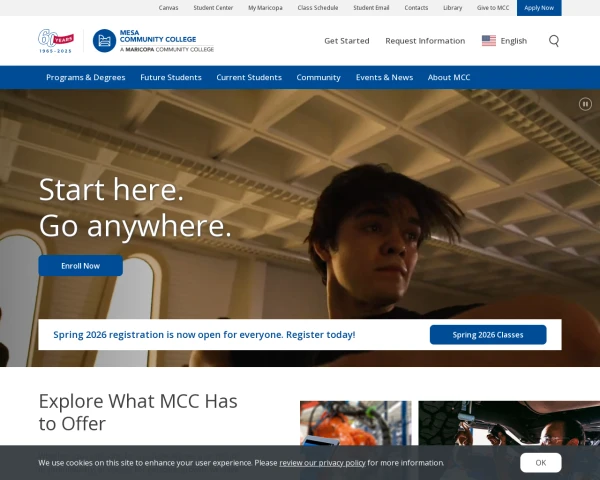Open the search magnifier icon
Screen dimensions: 600x480
point(554,41)
